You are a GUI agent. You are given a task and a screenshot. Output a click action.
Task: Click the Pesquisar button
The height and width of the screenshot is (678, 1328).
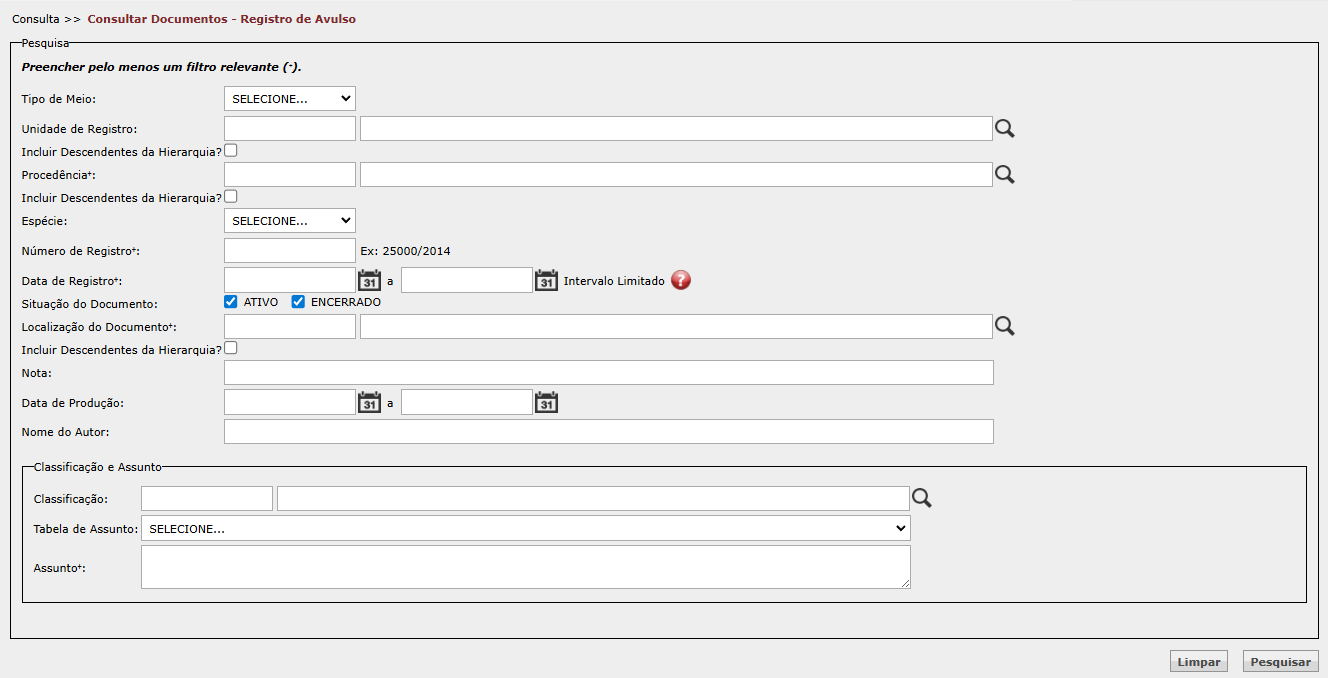click(x=1280, y=662)
